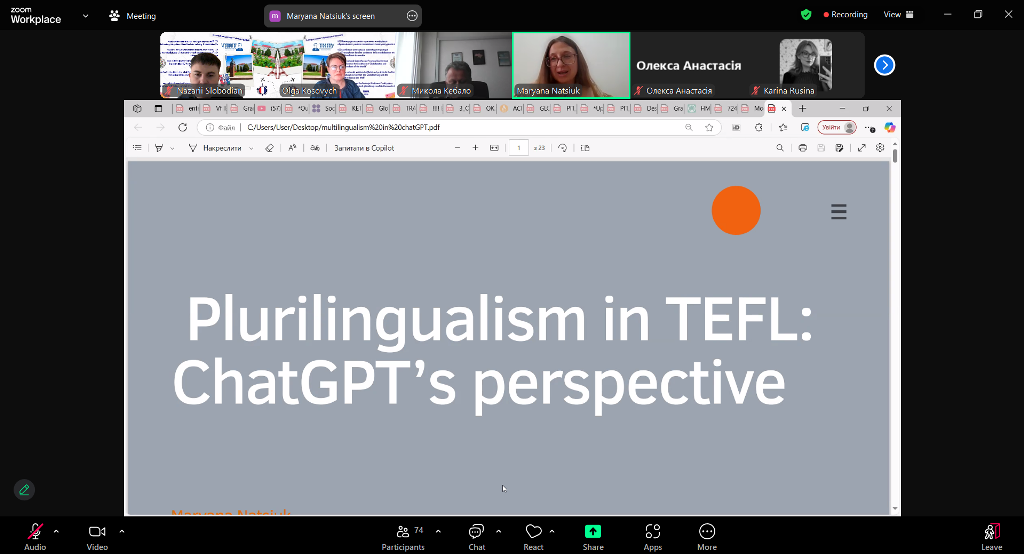Select Karina Rusina's video thumbnail
This screenshot has height=554, width=1024.
coord(805,65)
